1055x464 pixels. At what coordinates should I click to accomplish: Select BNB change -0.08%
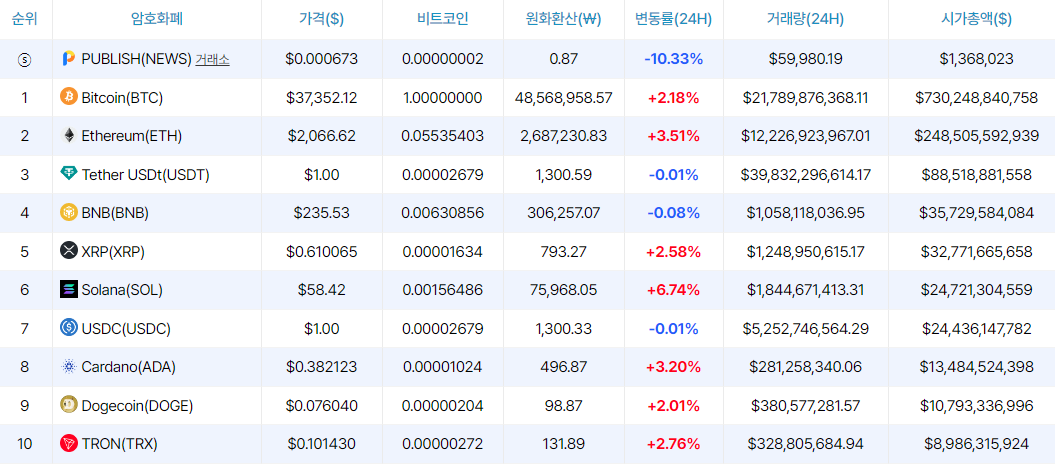[x=674, y=213]
